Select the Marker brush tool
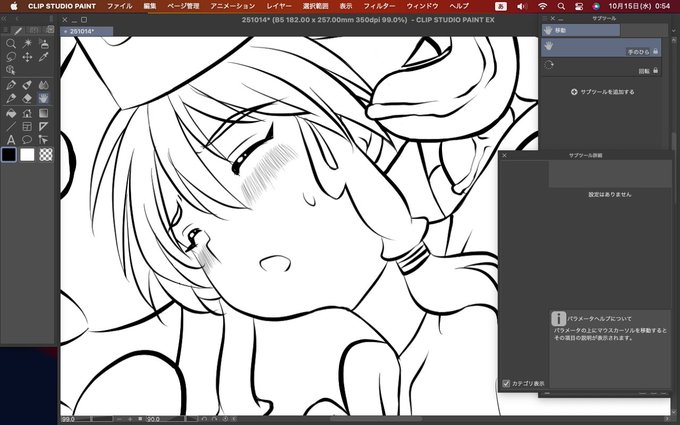 [x=27, y=85]
